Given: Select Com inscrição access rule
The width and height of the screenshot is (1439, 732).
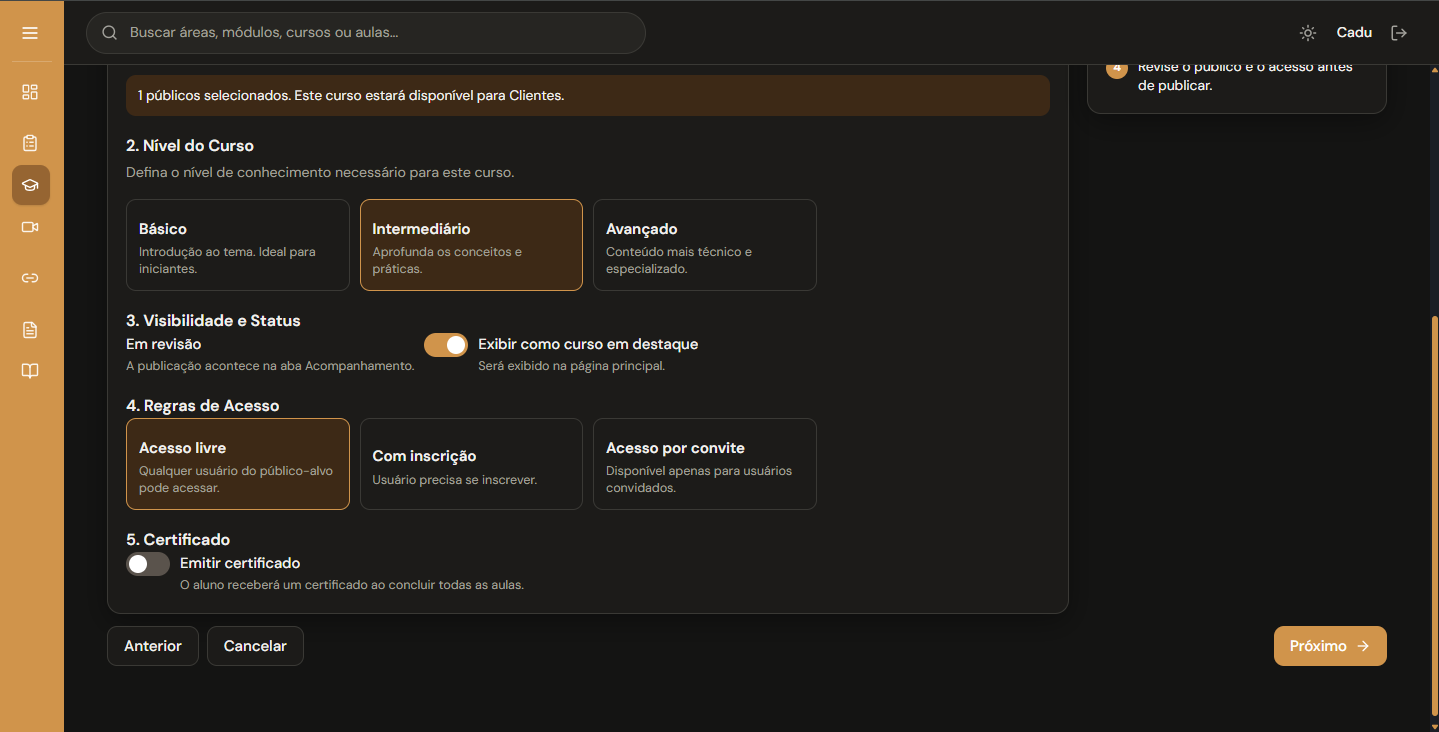Looking at the screenshot, I should point(471,464).
